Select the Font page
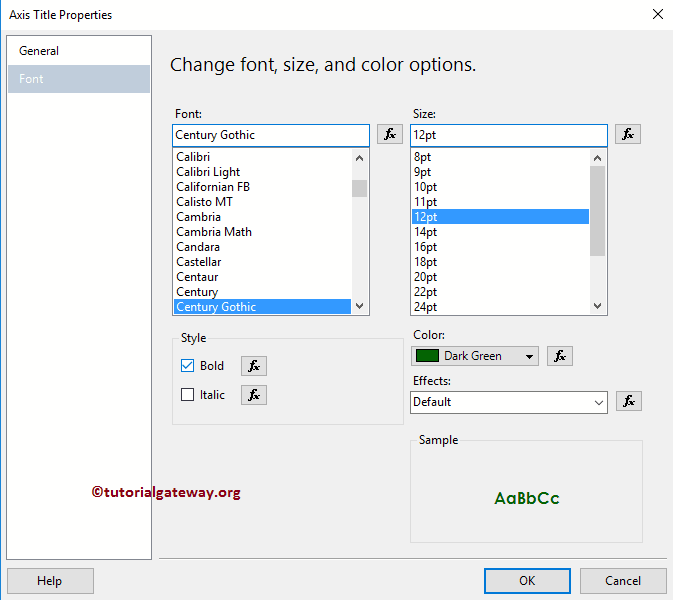Screen dimensions: 673x600 coord(79,79)
